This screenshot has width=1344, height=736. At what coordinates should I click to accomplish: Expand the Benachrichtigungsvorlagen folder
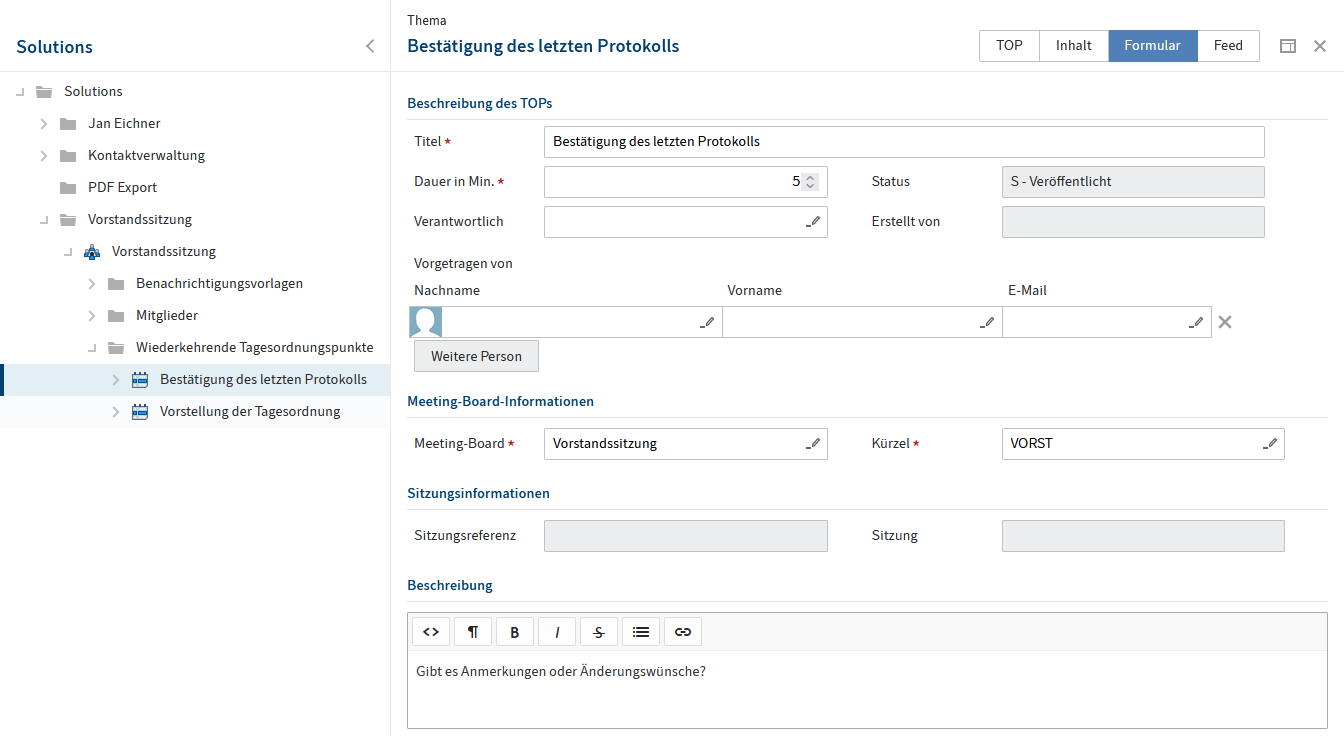tap(92, 284)
